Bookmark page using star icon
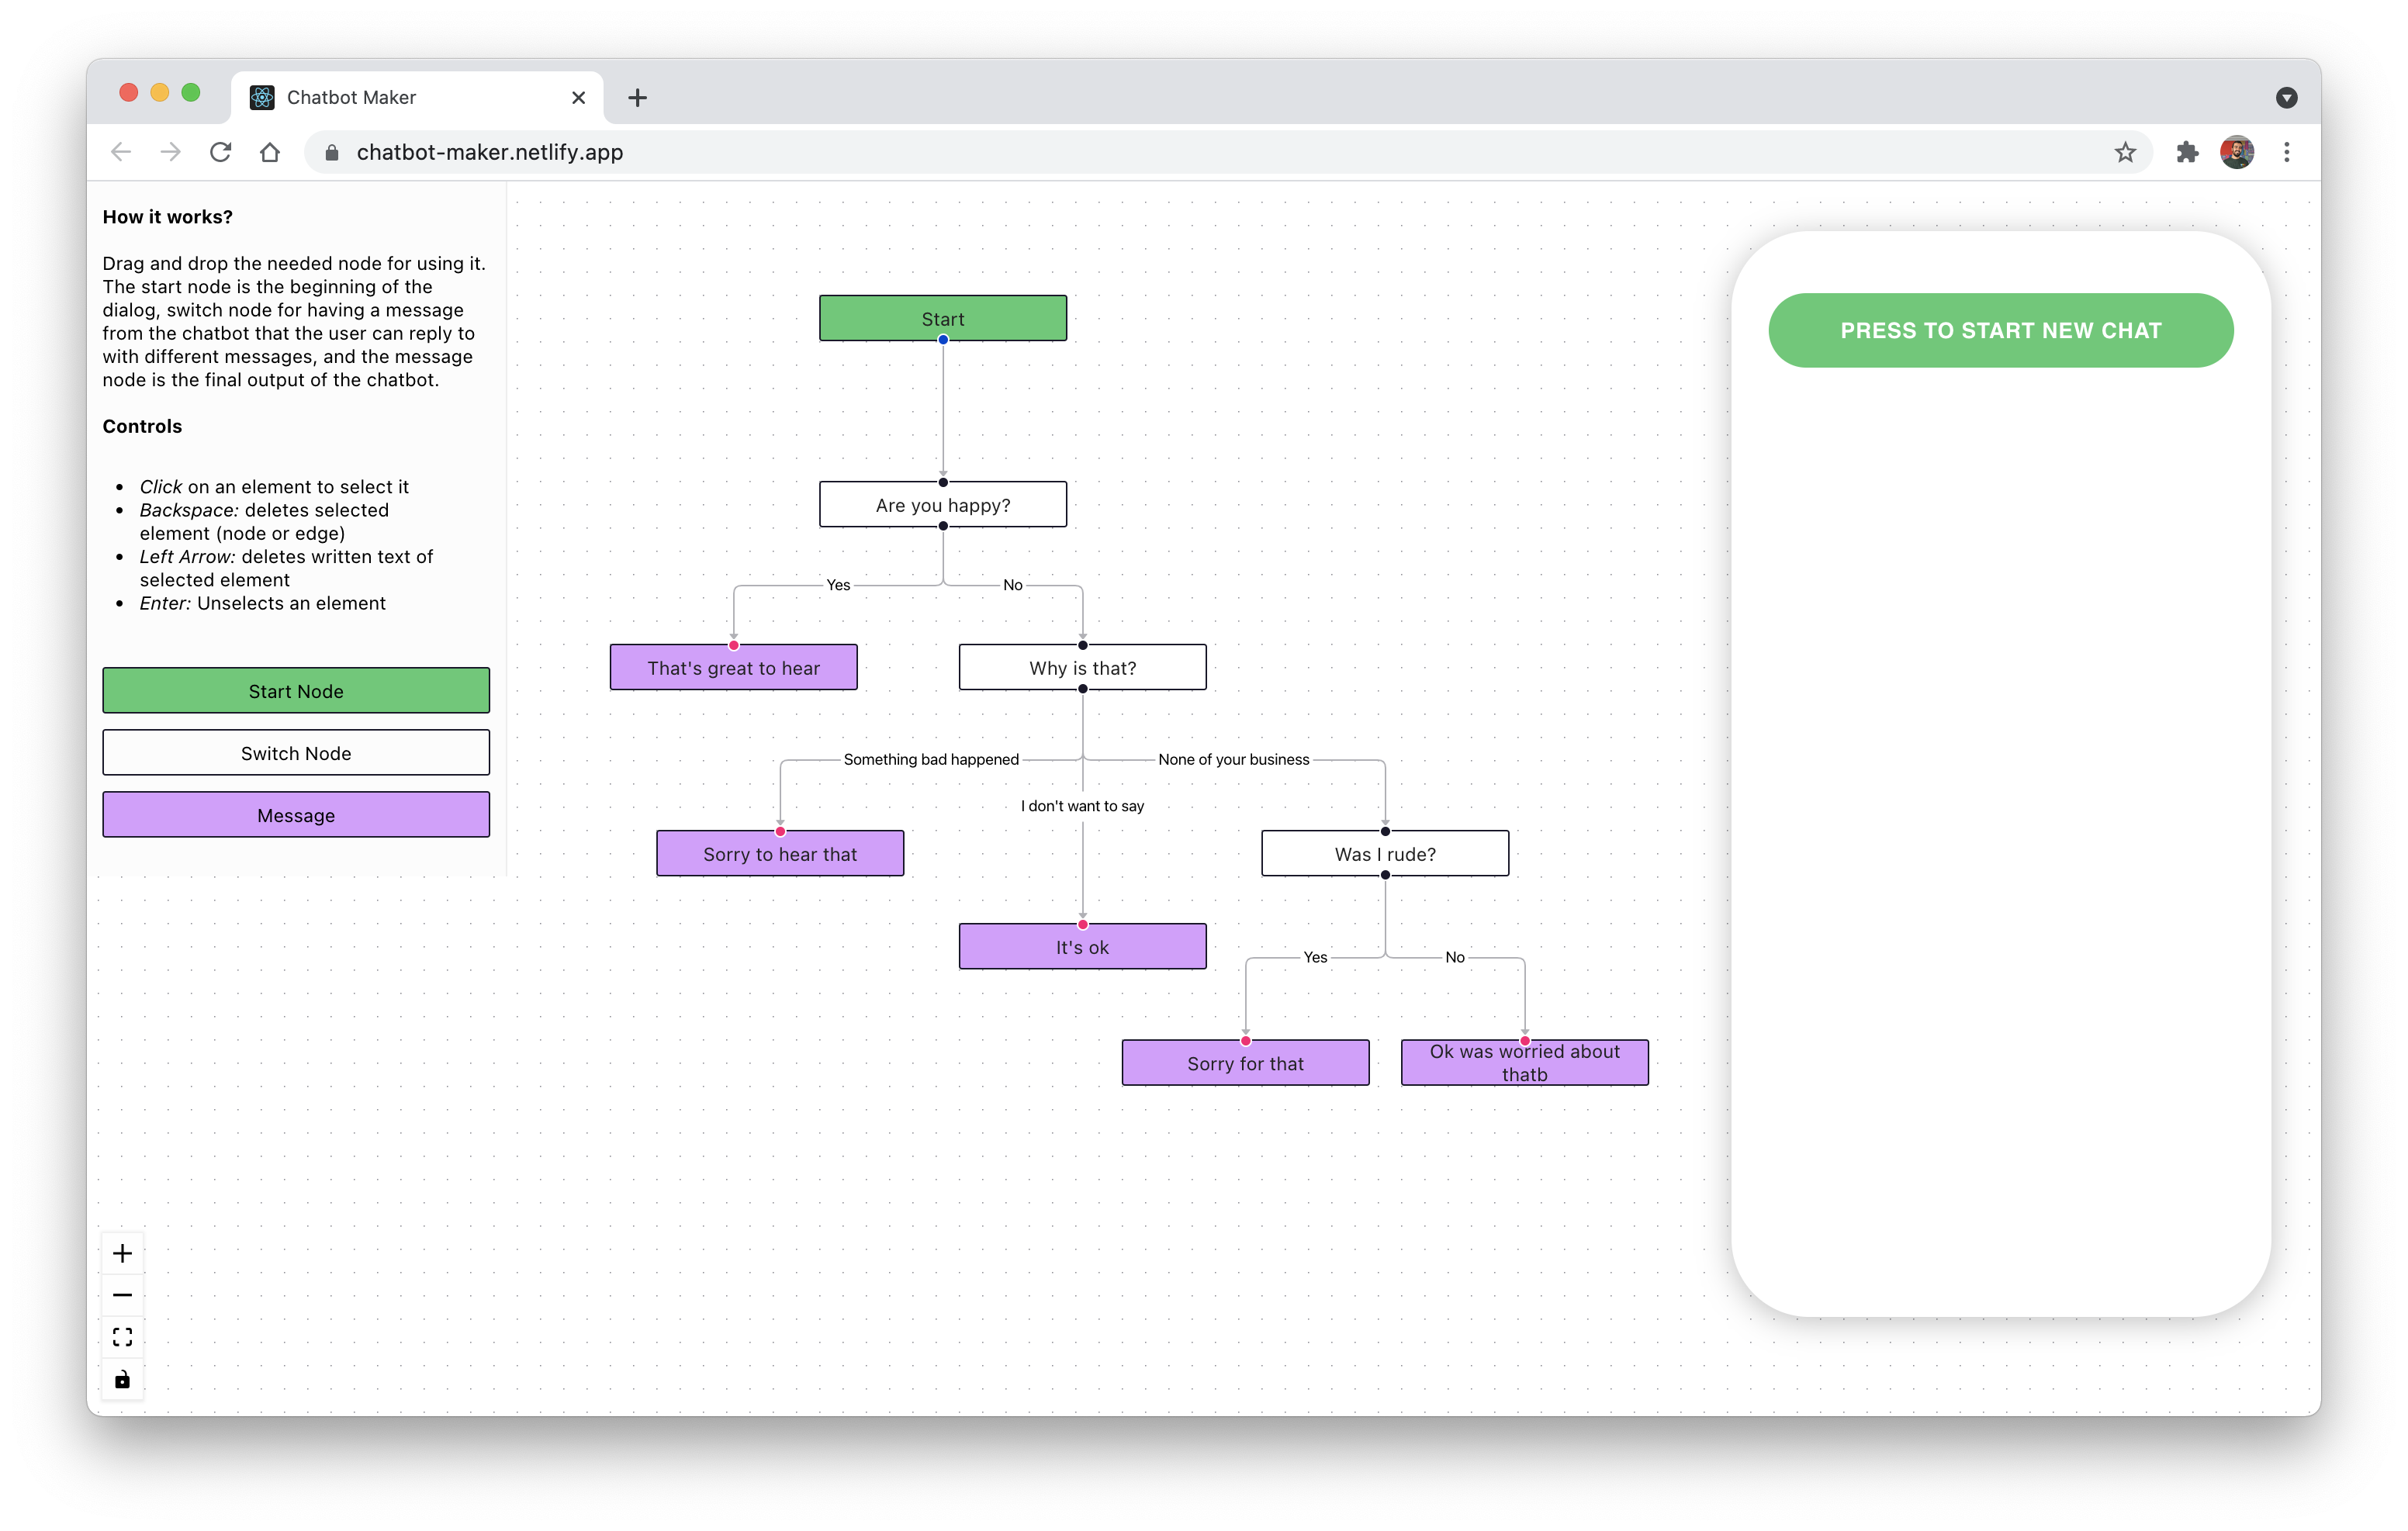The image size is (2408, 1531). point(2125,152)
